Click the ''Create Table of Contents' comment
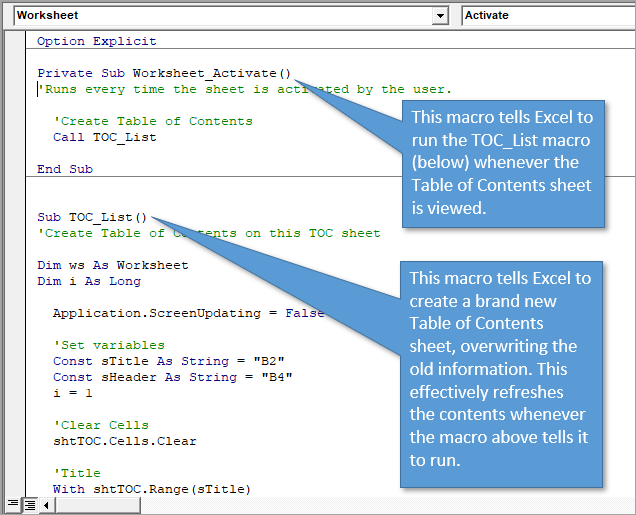The image size is (636, 515). 153,121
